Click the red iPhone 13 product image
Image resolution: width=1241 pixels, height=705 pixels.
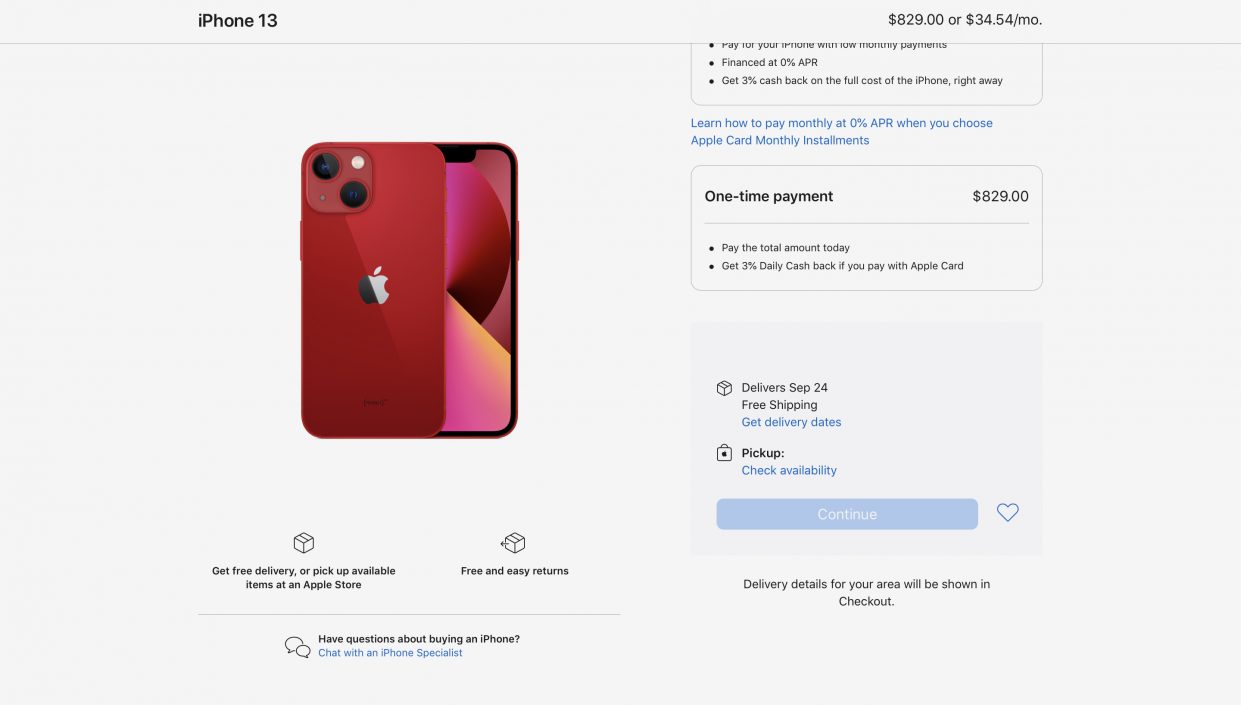[409, 290]
